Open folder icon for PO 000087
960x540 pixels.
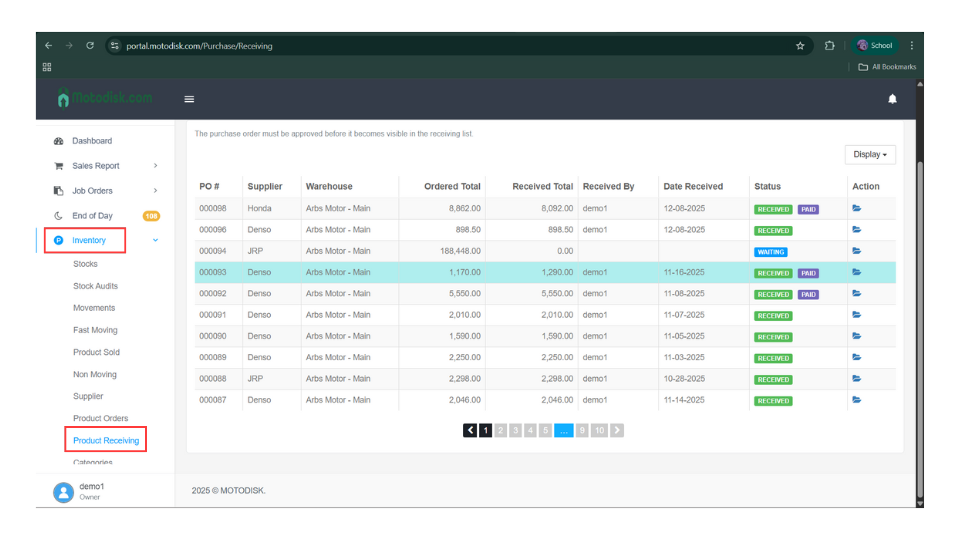click(856, 400)
